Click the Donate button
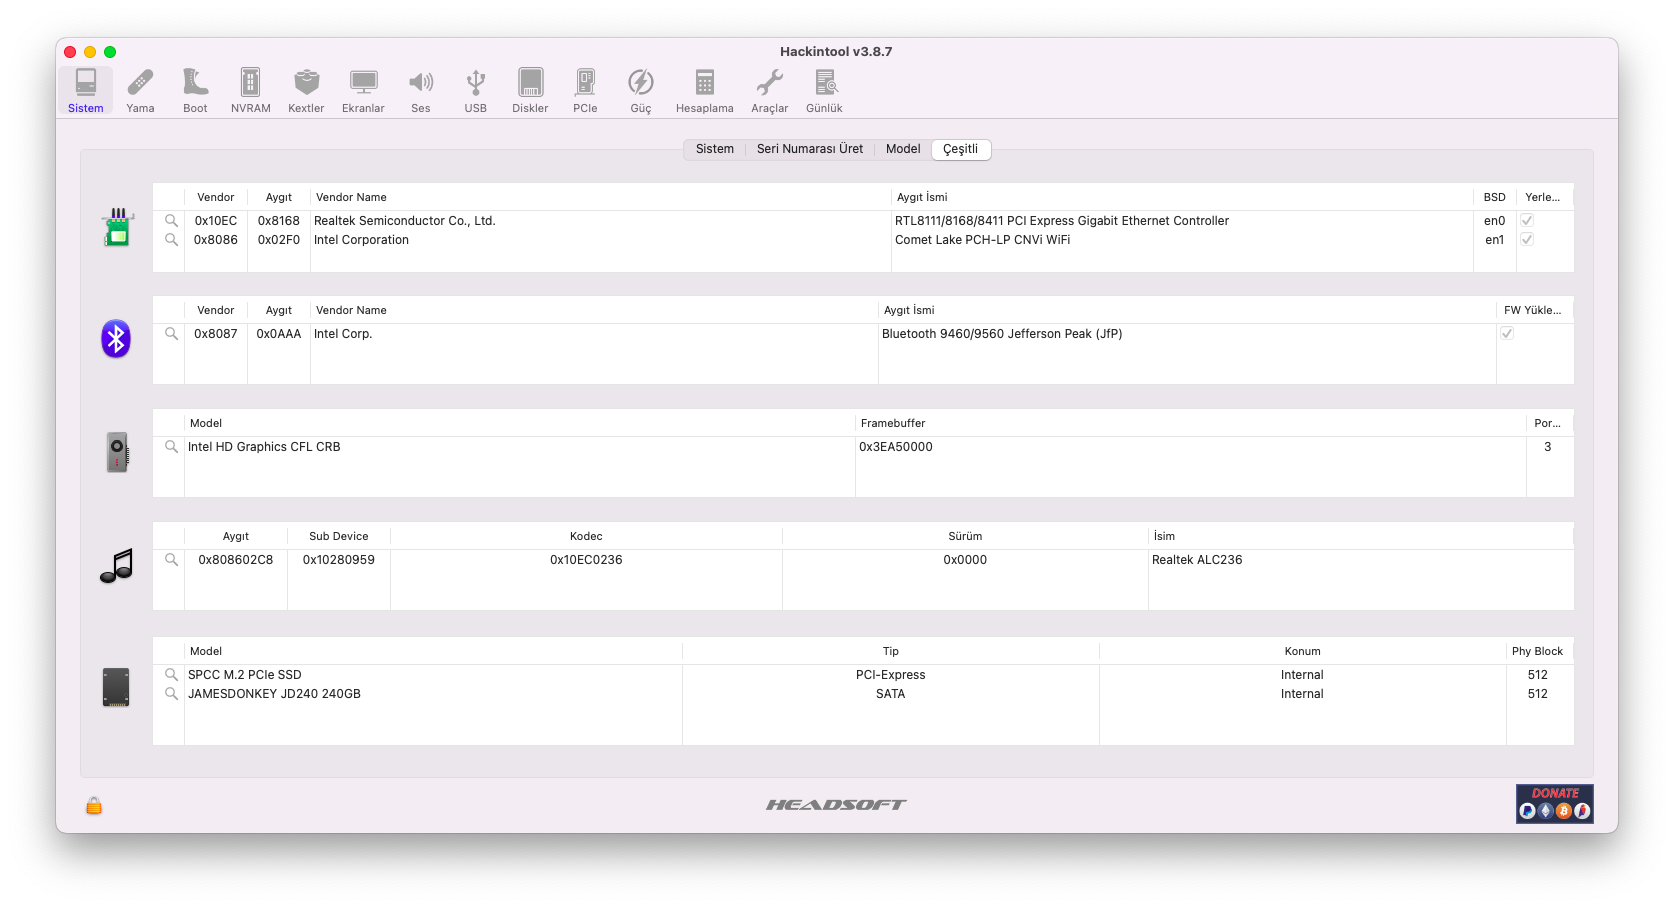 (1554, 804)
